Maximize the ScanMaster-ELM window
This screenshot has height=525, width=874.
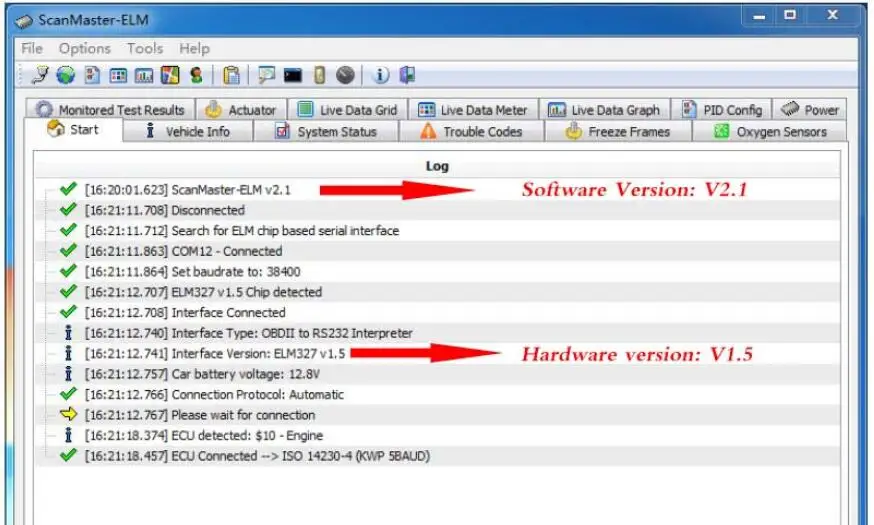tap(790, 16)
